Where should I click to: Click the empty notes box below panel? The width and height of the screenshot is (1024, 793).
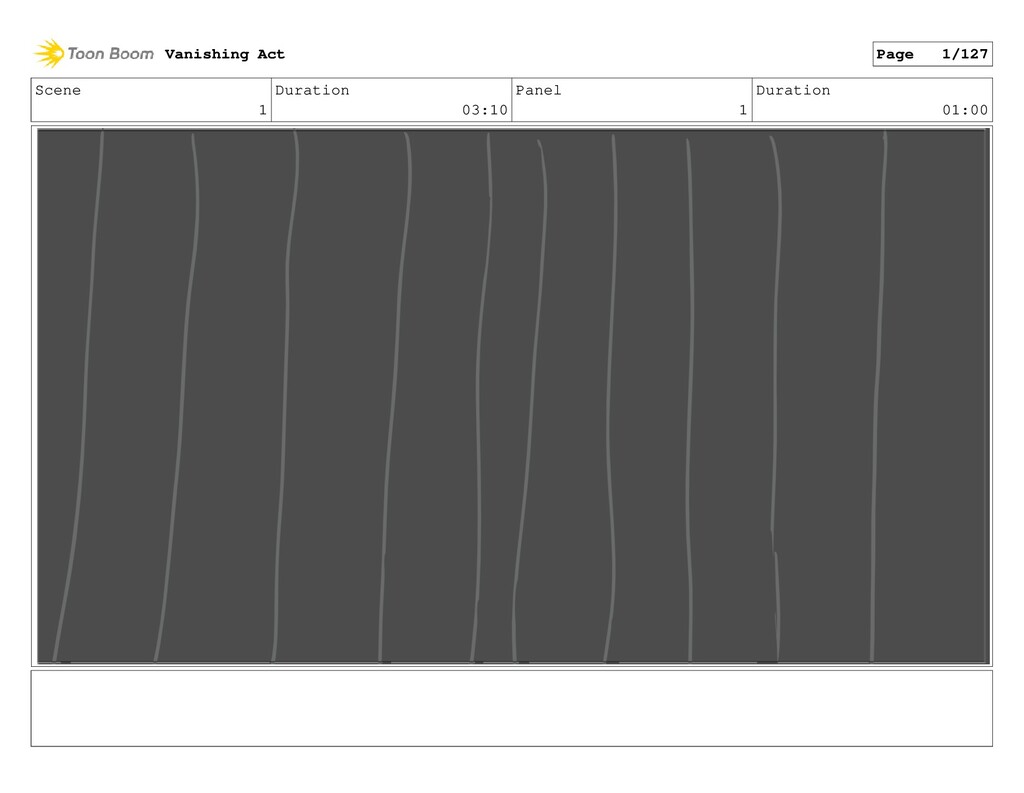[x=511, y=708]
